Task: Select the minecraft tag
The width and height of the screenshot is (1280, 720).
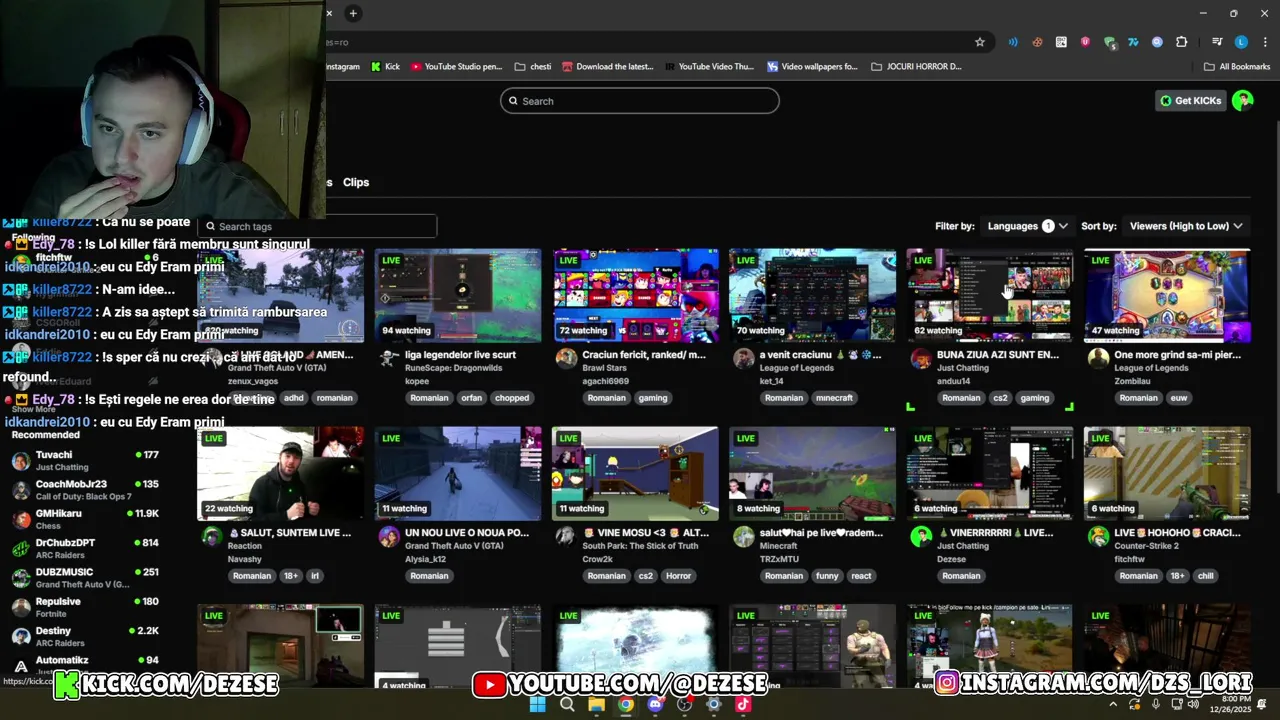Action: [834, 398]
